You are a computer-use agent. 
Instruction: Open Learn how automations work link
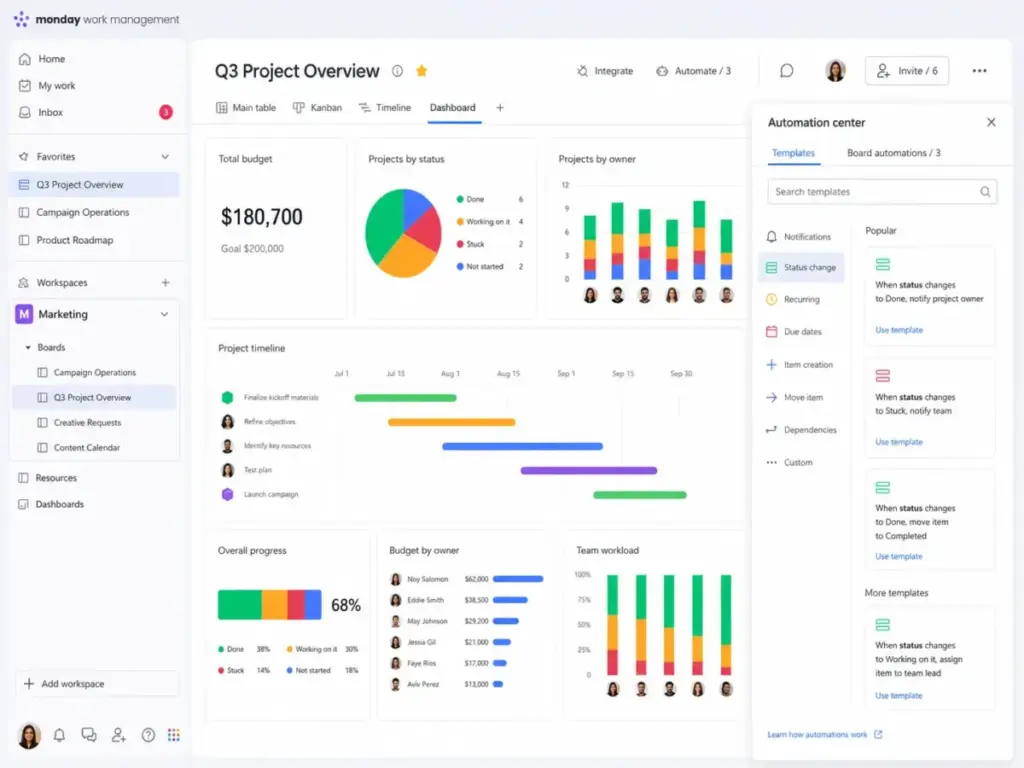pos(825,735)
